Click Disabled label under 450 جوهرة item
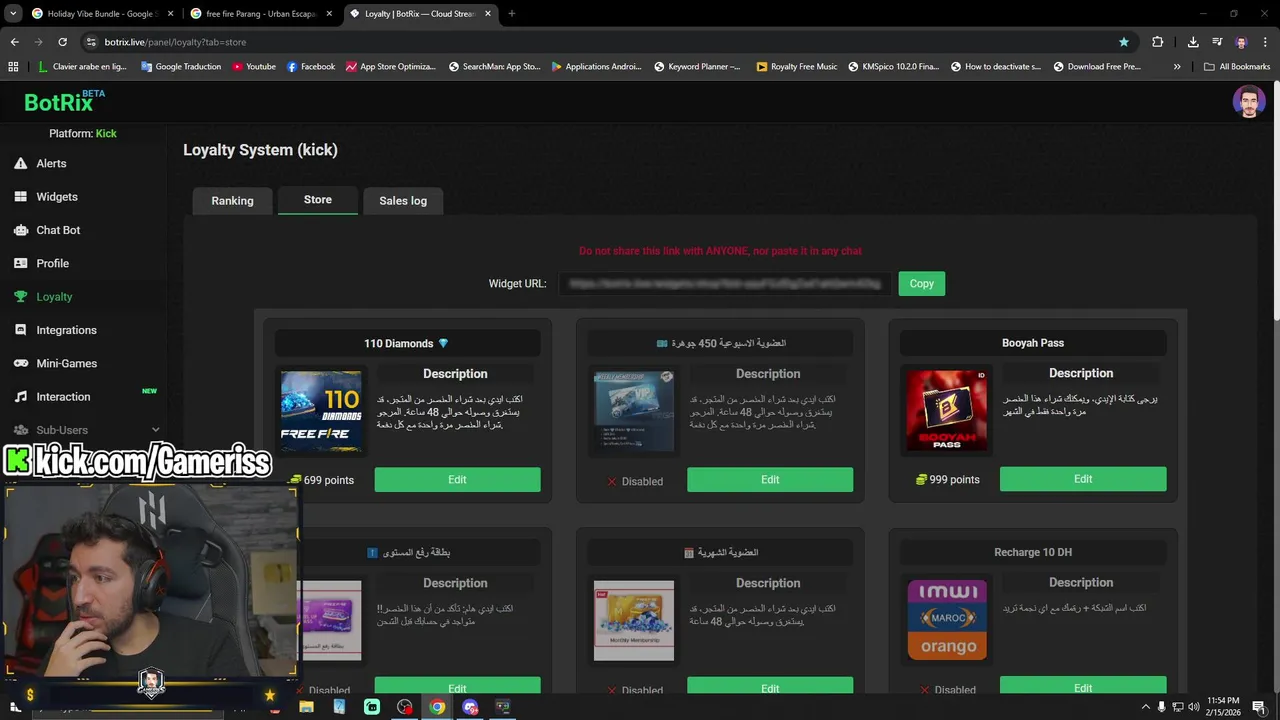1280x720 pixels. pyautogui.click(x=635, y=481)
